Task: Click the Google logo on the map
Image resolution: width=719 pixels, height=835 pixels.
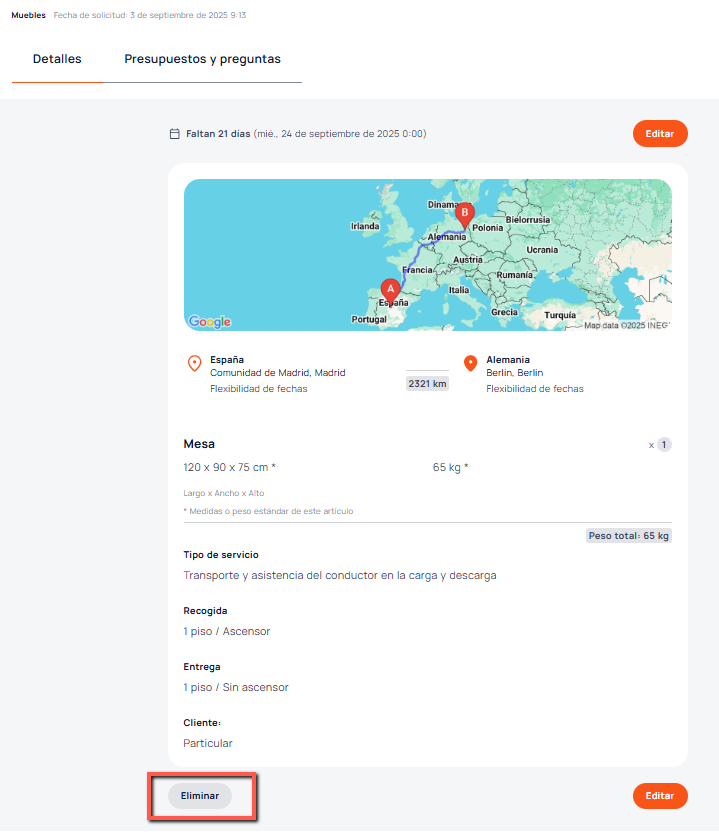Action: (210, 322)
